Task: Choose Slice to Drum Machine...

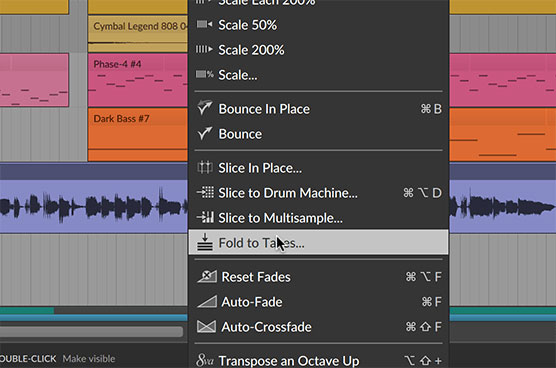Action: tap(318, 193)
